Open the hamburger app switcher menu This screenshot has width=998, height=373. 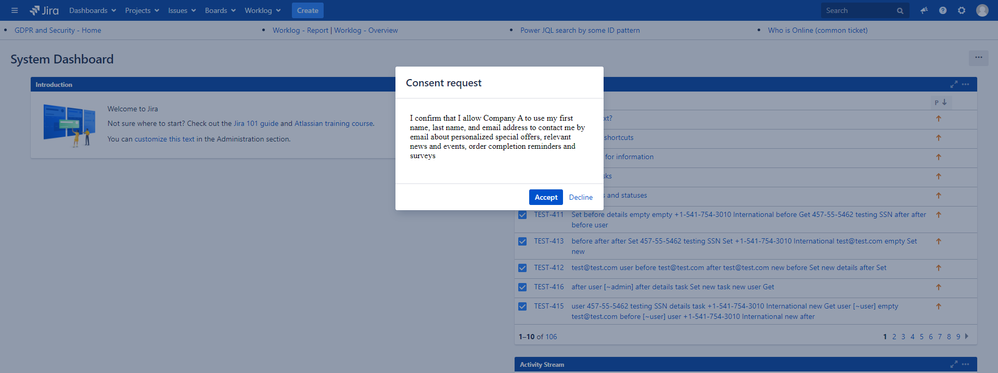click(15, 10)
